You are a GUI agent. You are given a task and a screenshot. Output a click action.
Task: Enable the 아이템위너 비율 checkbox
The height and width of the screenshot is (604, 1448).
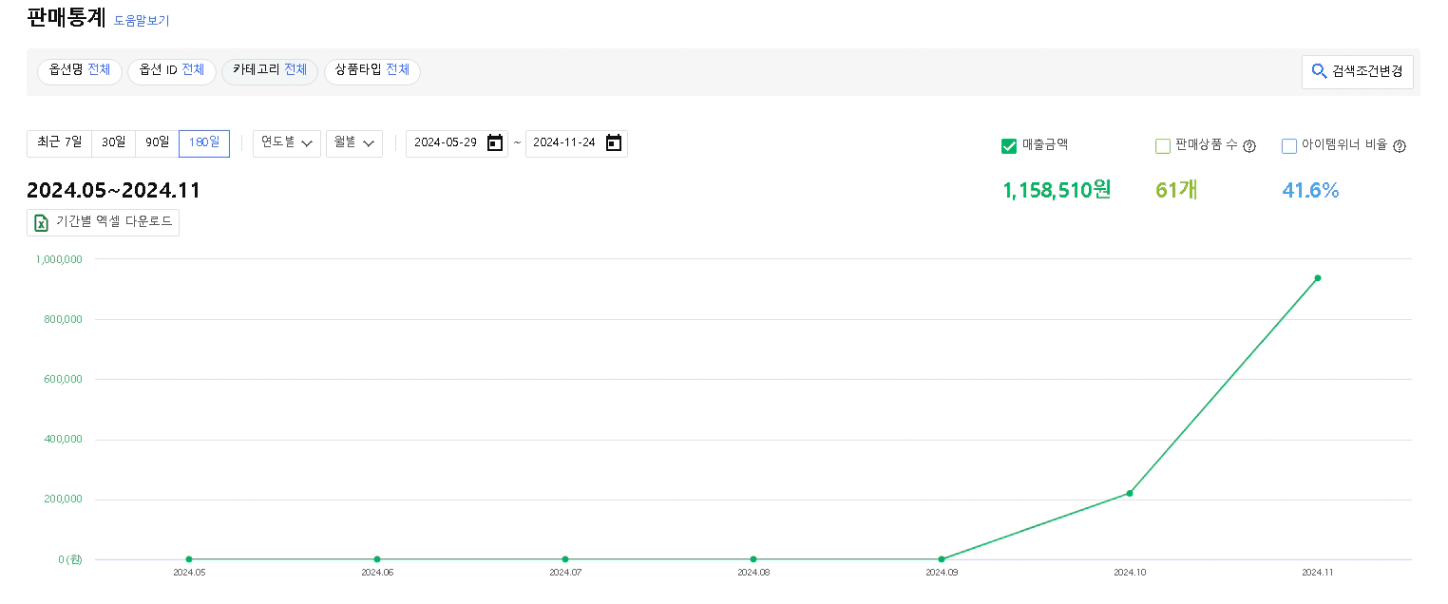[x=1289, y=146]
